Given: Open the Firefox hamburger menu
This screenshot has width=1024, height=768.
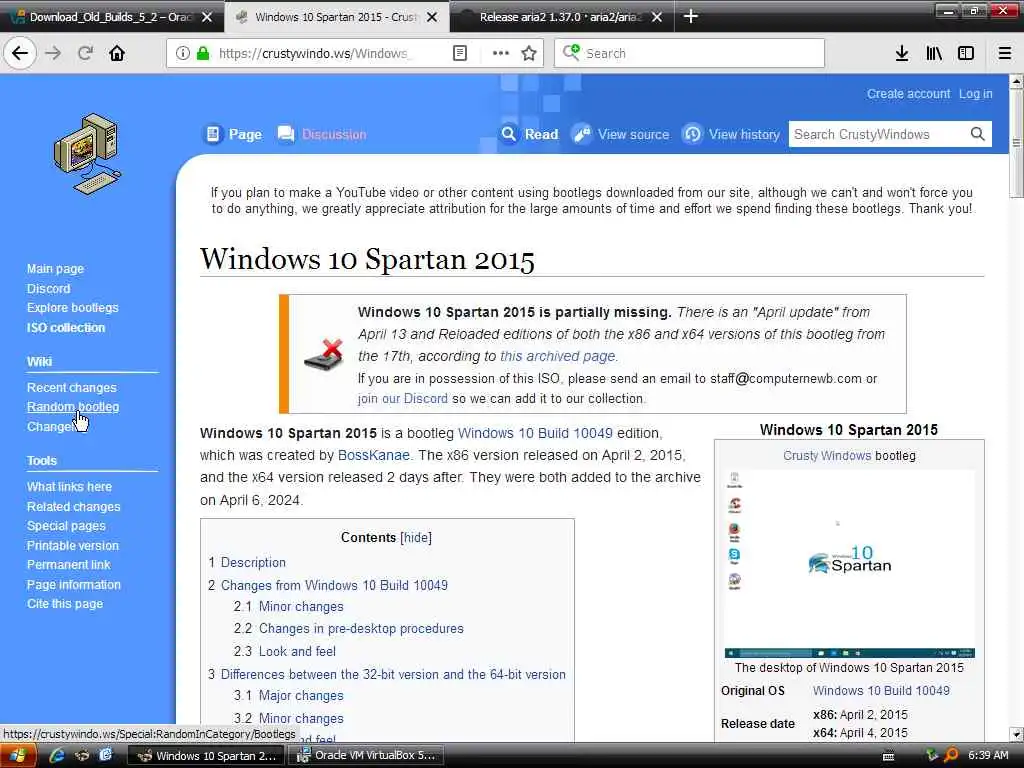Looking at the screenshot, I should [x=1004, y=54].
